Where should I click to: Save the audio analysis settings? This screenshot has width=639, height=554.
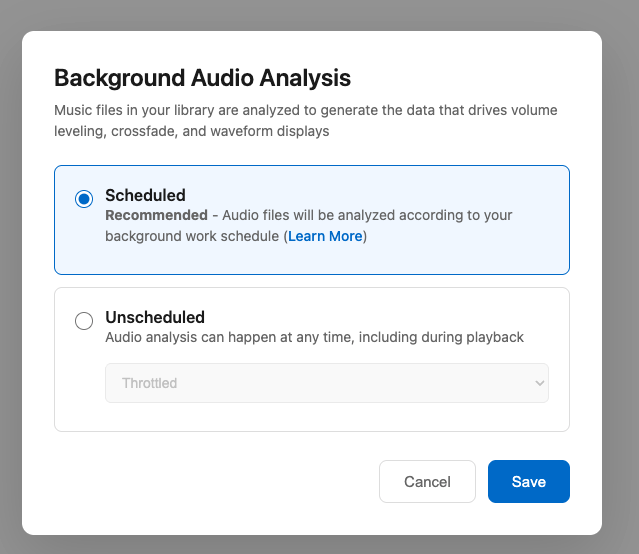point(528,481)
